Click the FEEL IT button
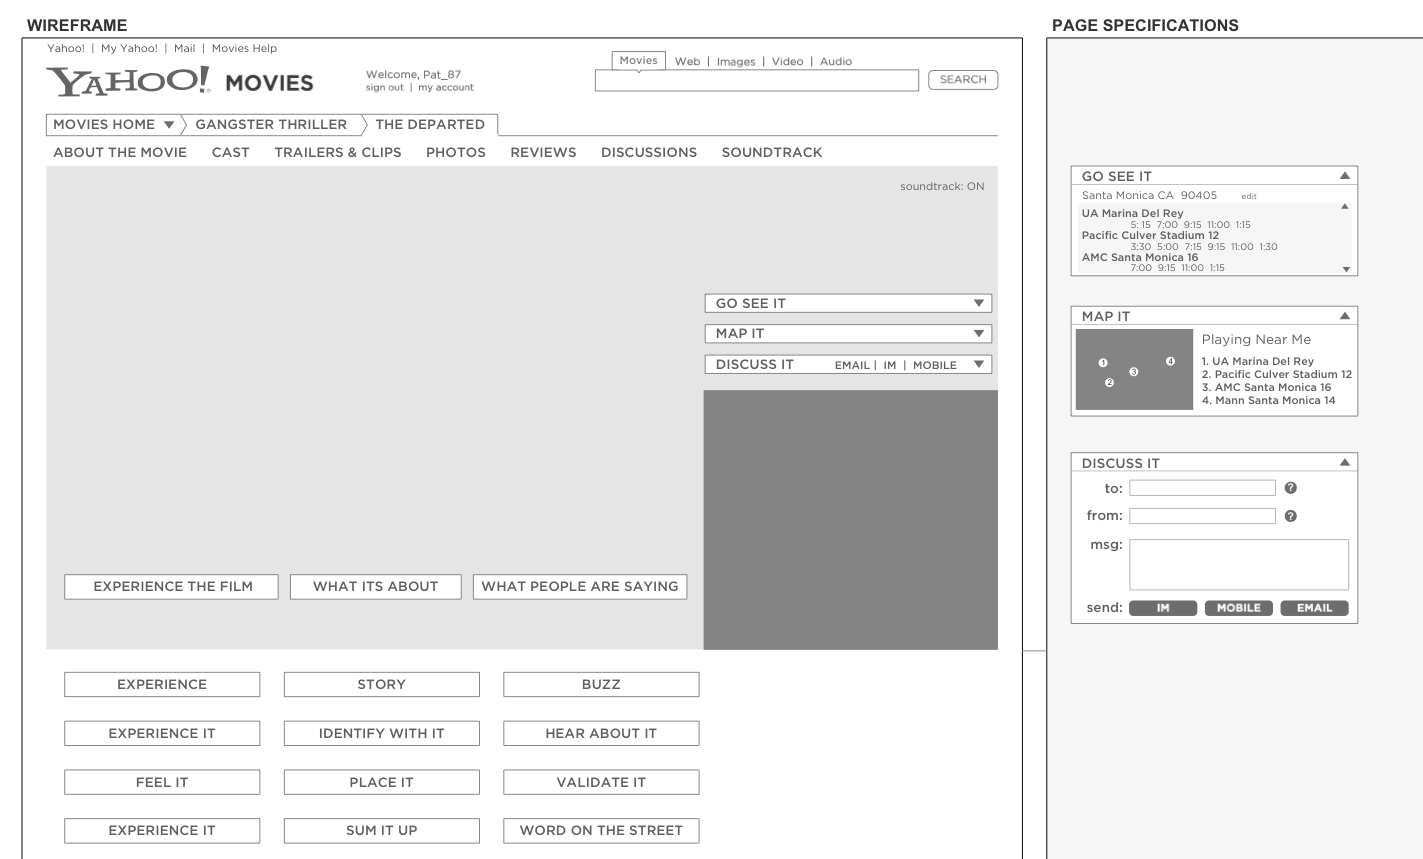This screenshot has height=859, width=1423. [x=162, y=783]
